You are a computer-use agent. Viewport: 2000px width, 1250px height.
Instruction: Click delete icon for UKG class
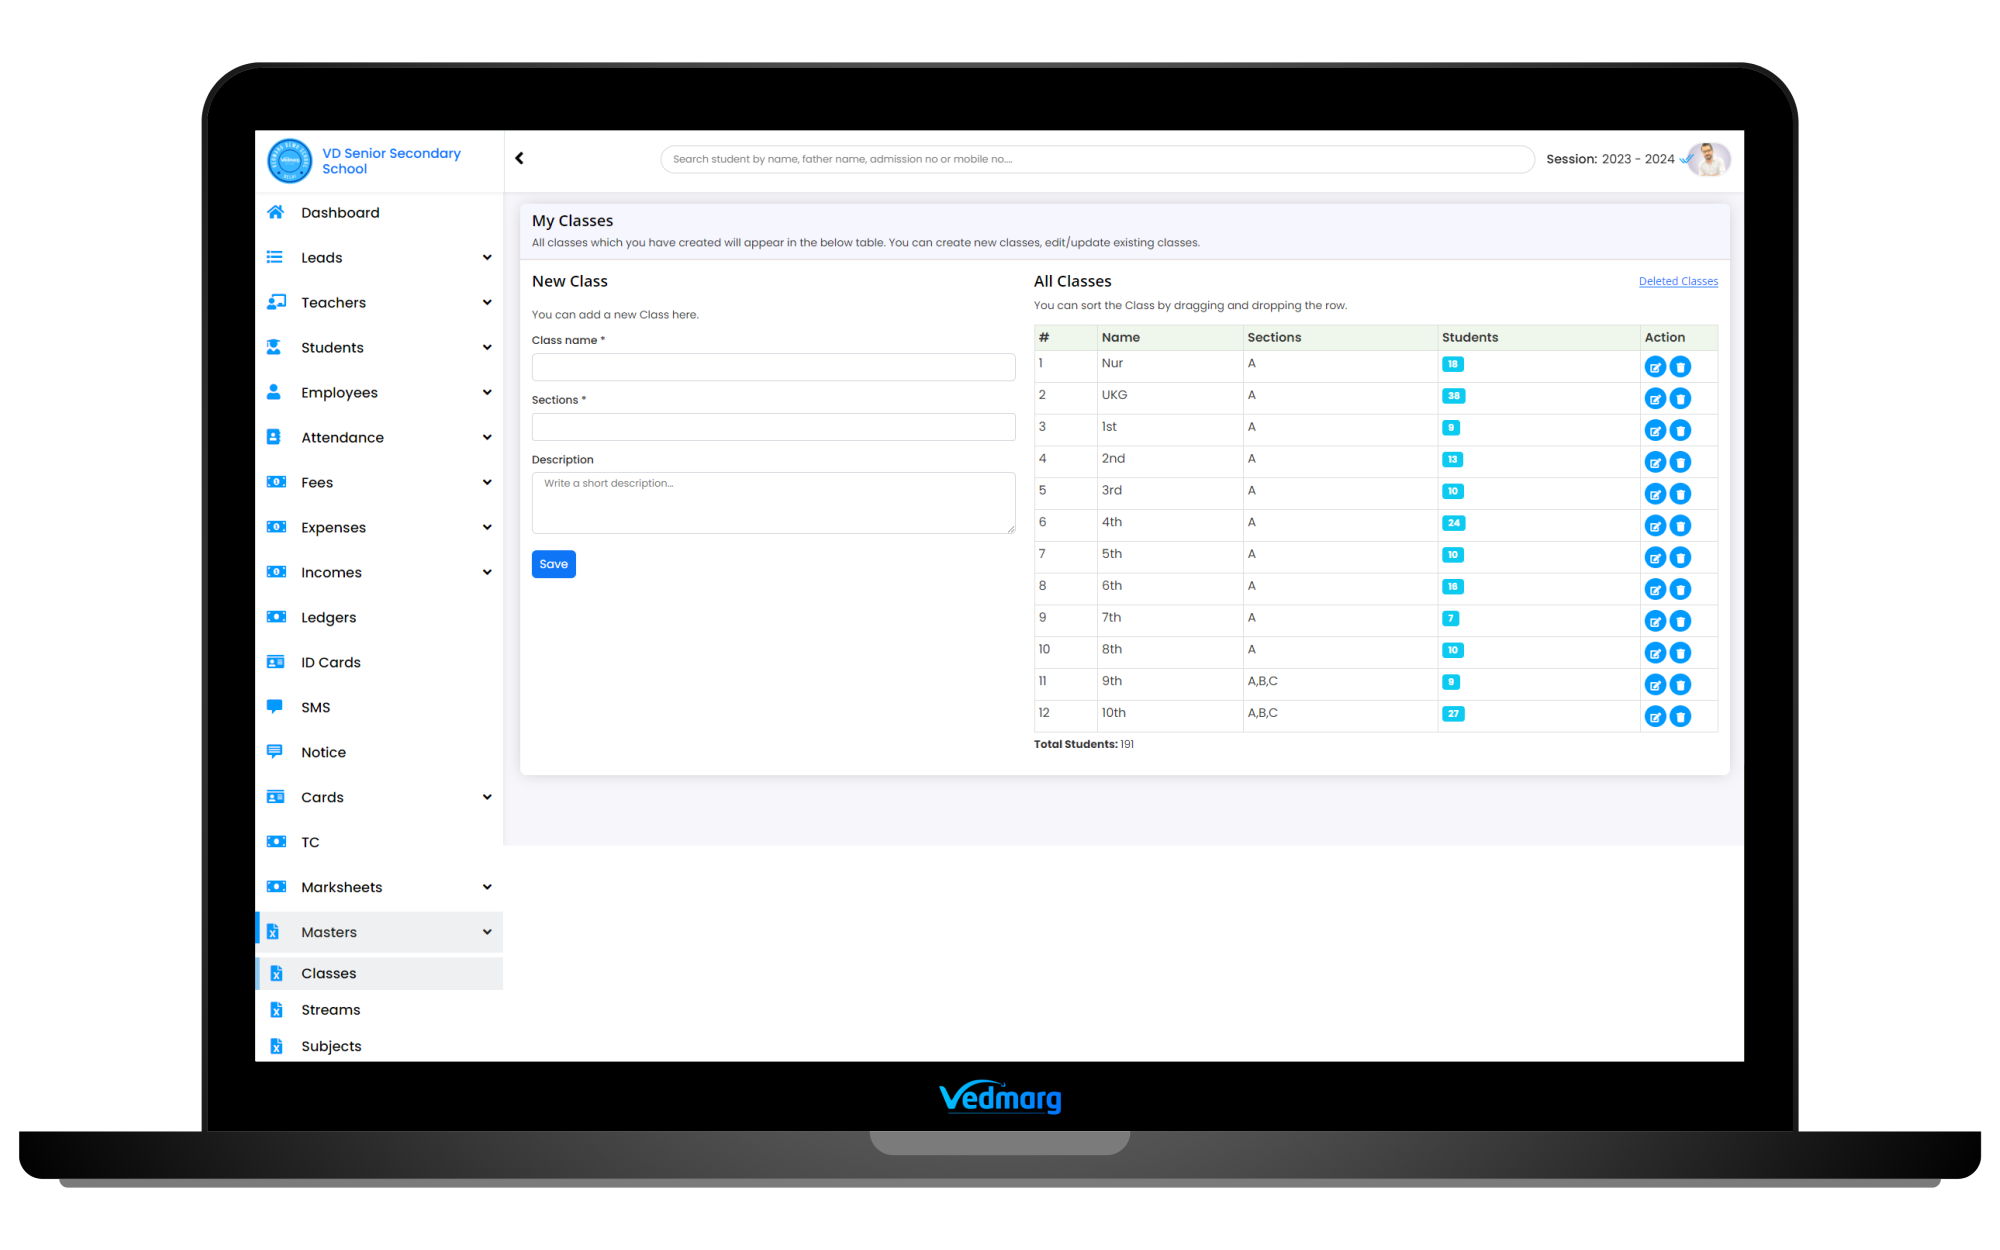[1680, 399]
